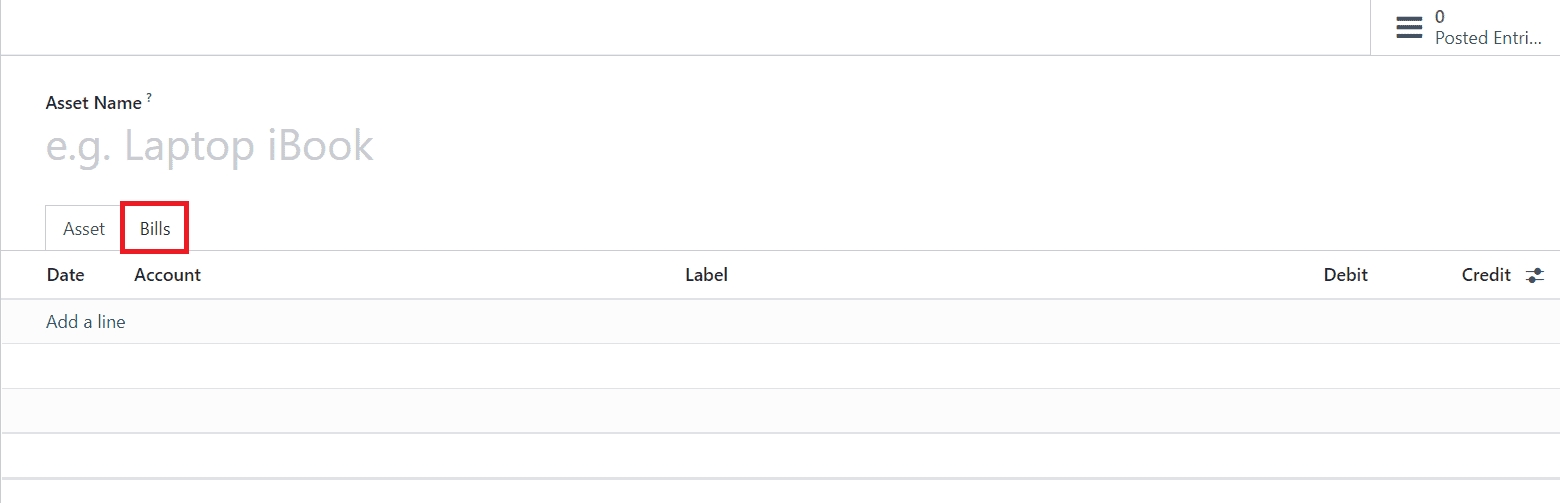Click the bottom empty table row

tap(780, 455)
